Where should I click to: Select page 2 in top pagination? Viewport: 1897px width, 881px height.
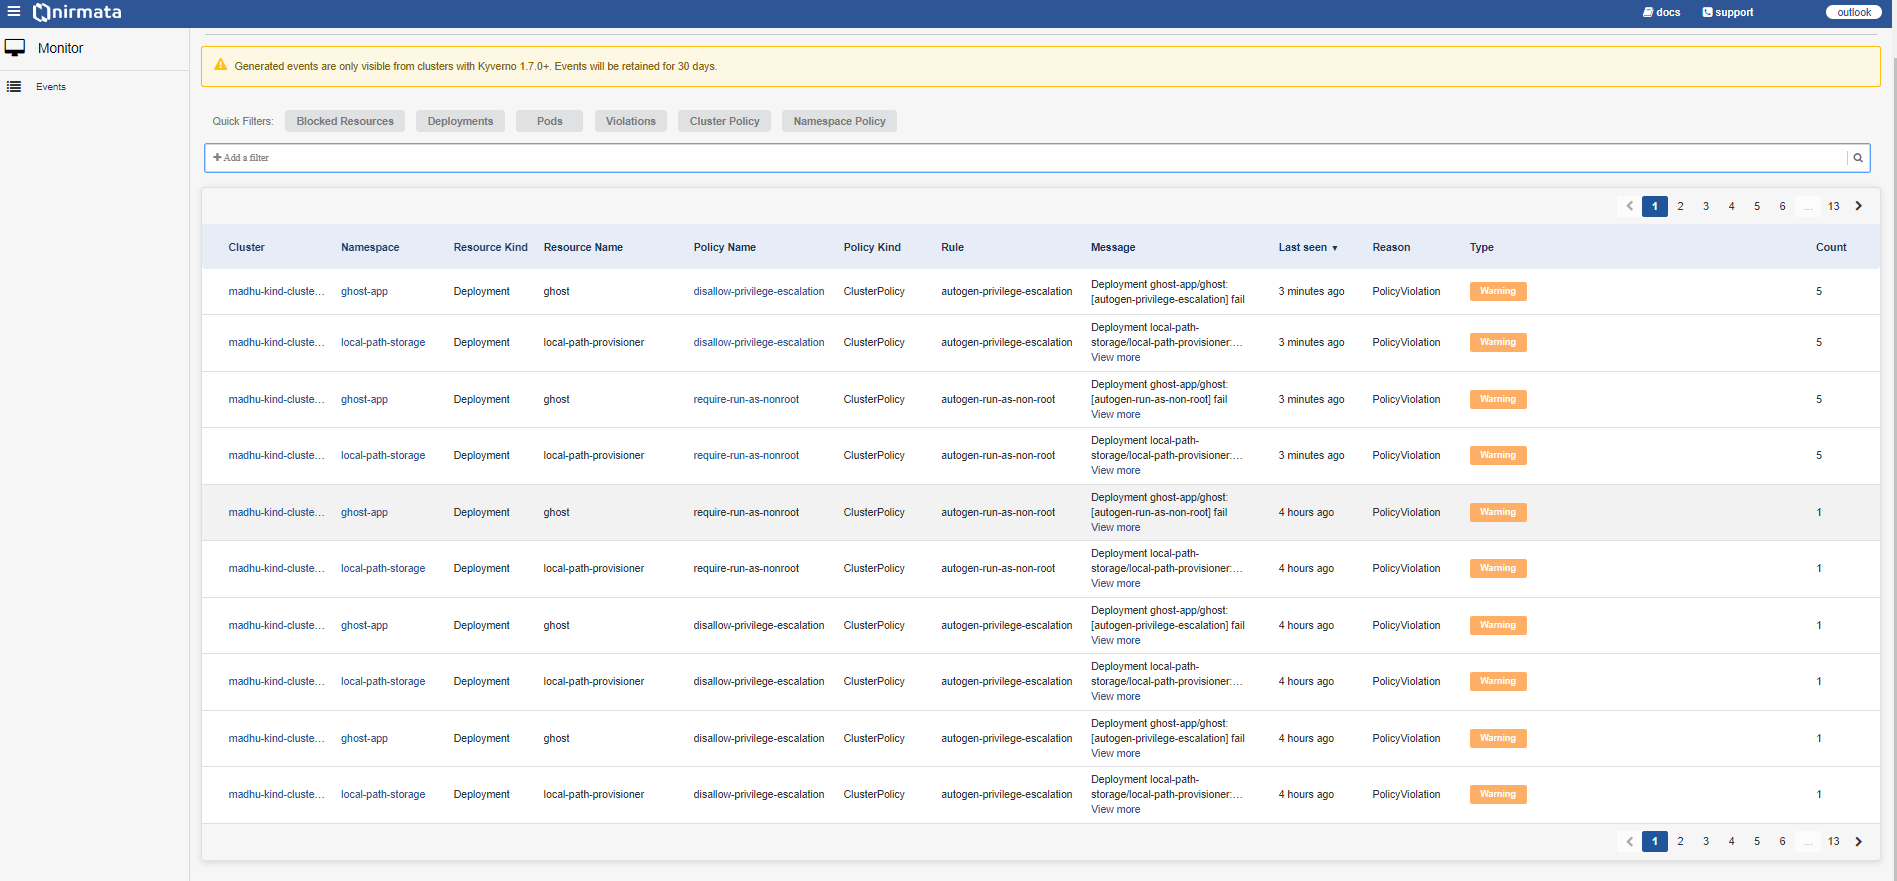(x=1680, y=206)
